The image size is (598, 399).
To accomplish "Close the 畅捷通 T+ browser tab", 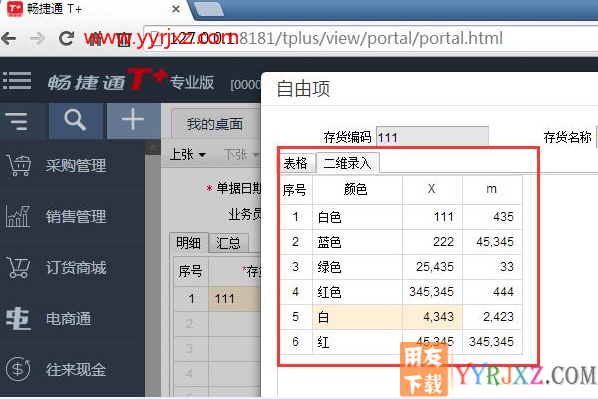I will pyautogui.click(x=176, y=9).
